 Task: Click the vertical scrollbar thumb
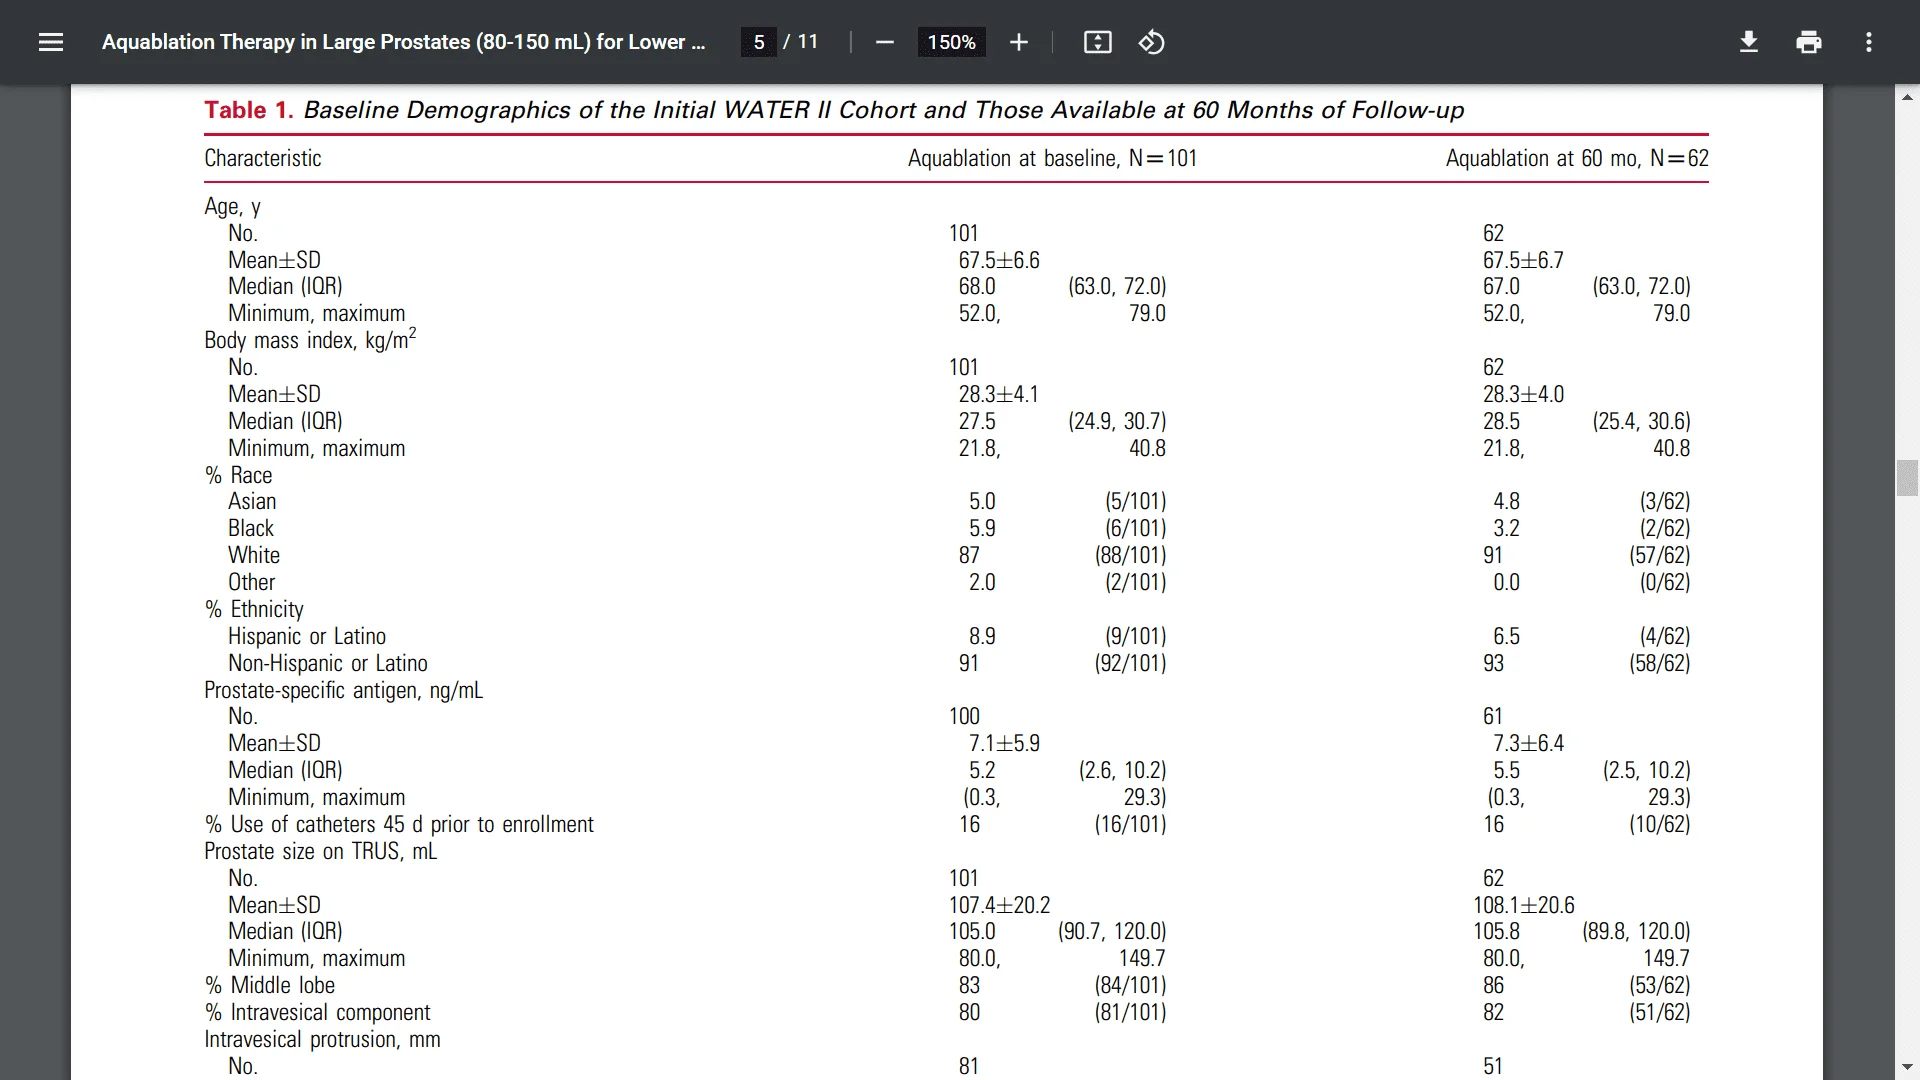click(x=1907, y=478)
